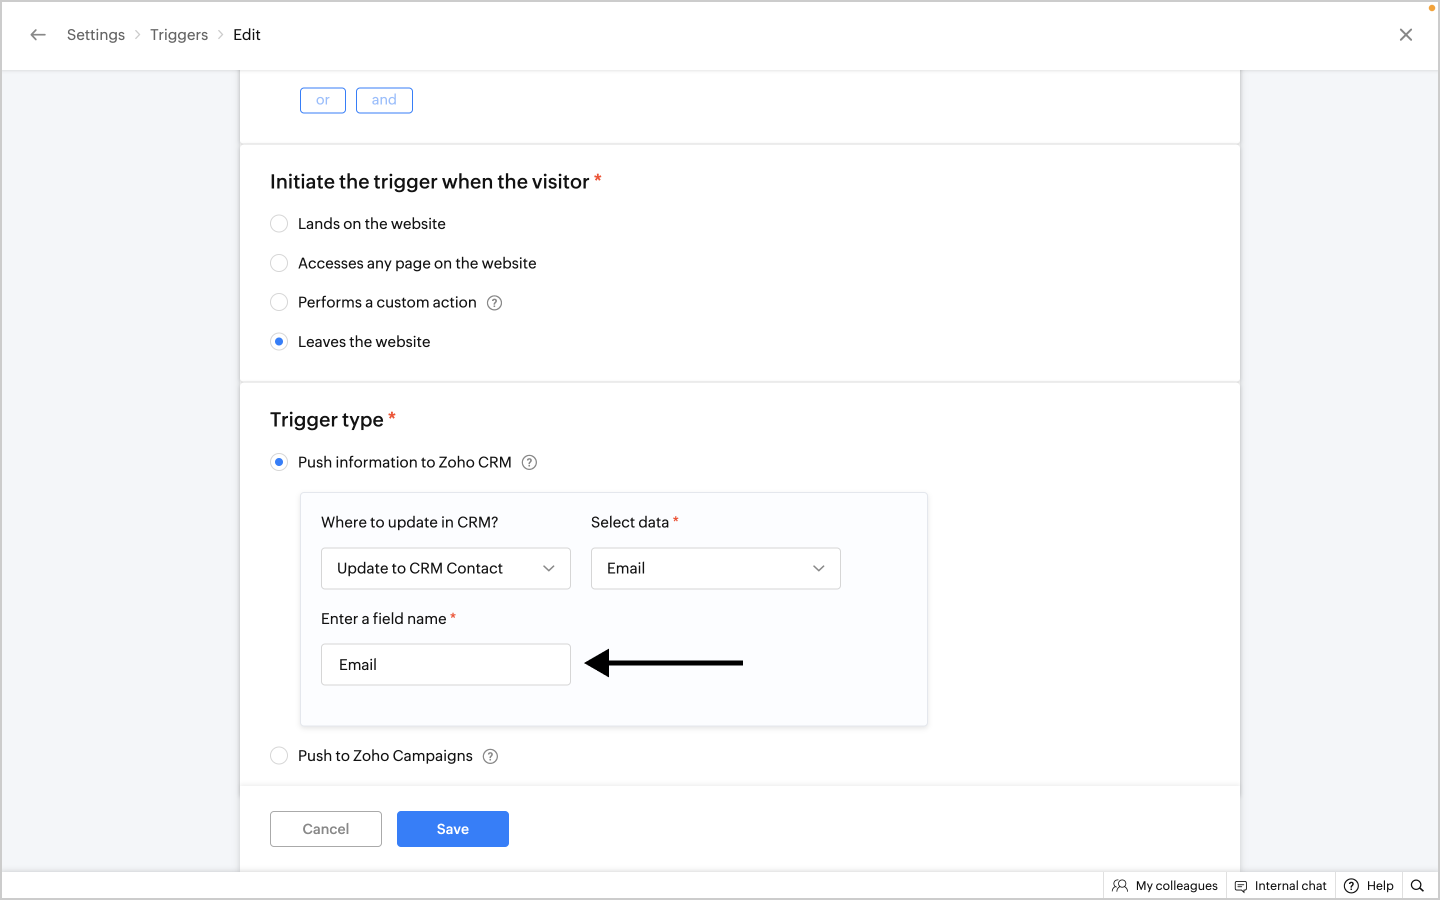Viewport: 1440px width, 900px height.
Task: Click help icon next to Push information to Zoho CRM
Action: coord(530,462)
